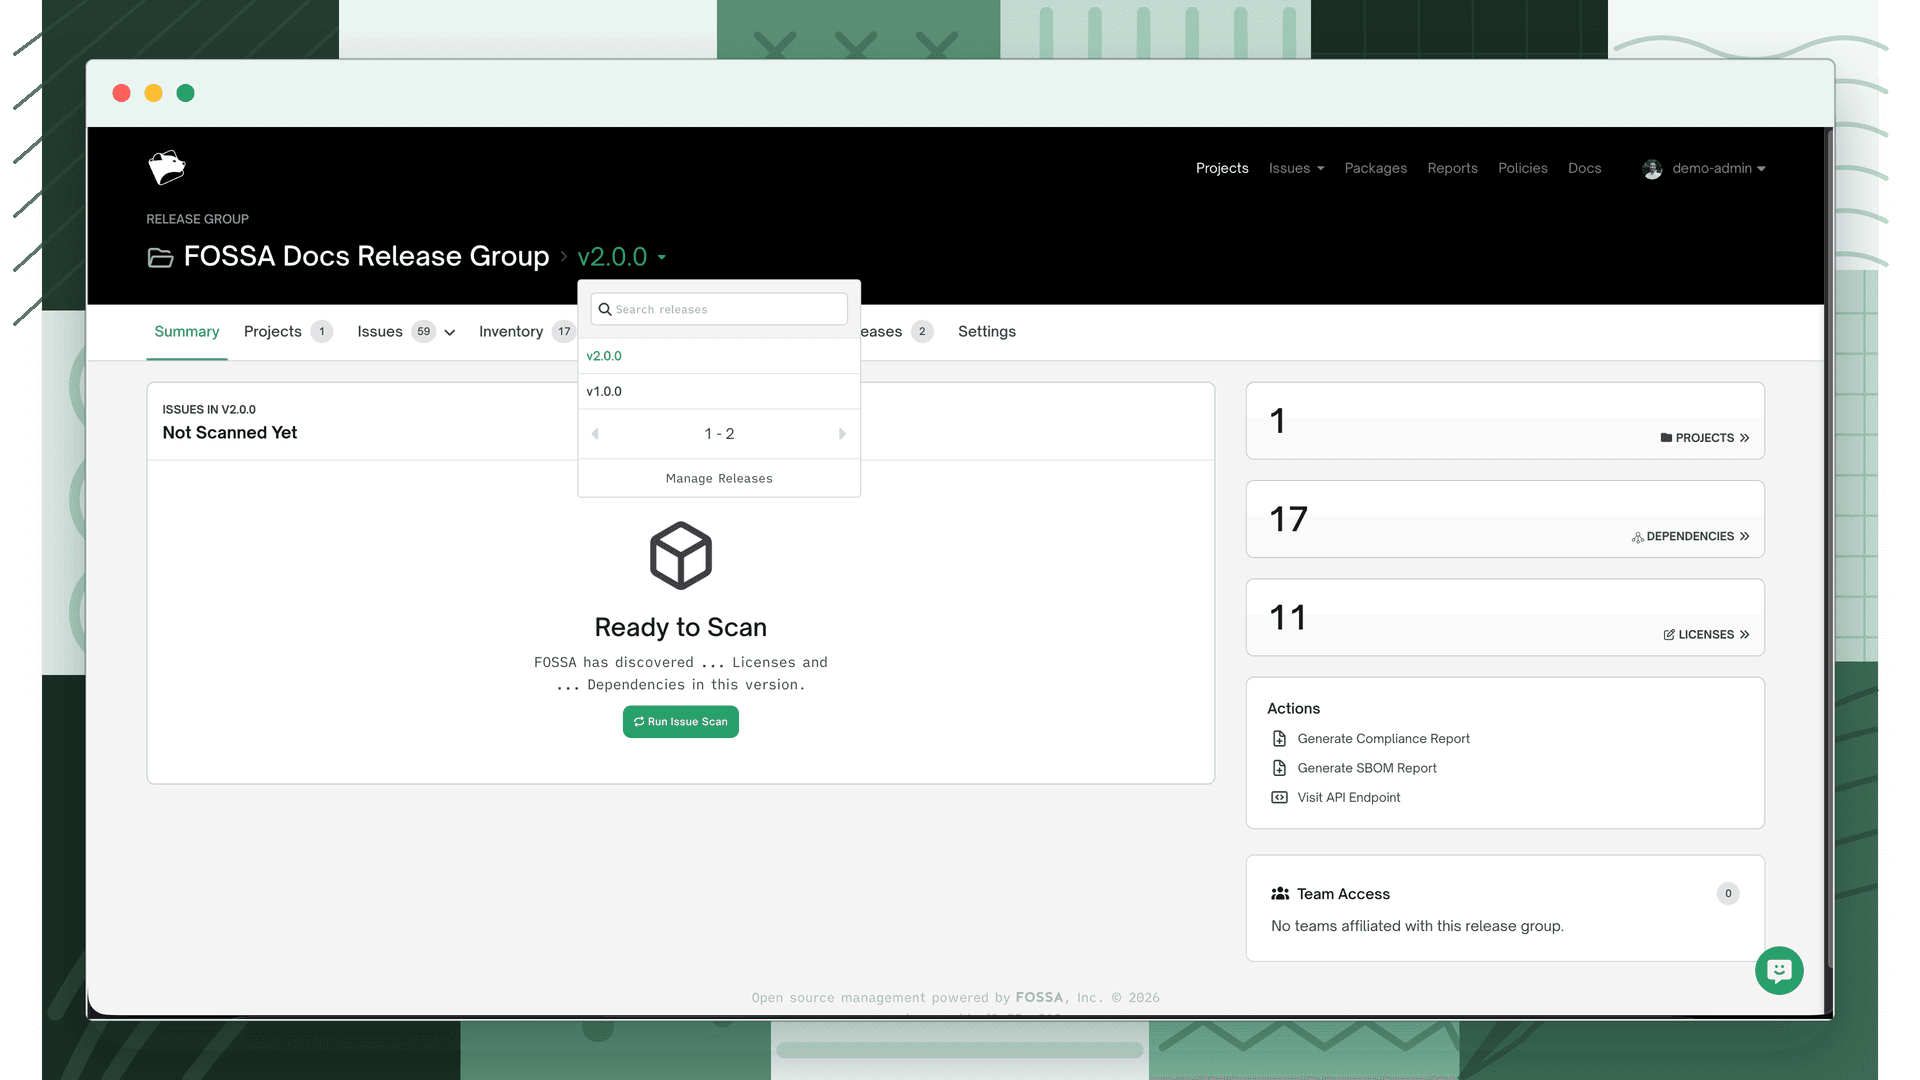Click the green maximize window dot
Viewport: 1920px width, 1080px height.
click(185, 93)
